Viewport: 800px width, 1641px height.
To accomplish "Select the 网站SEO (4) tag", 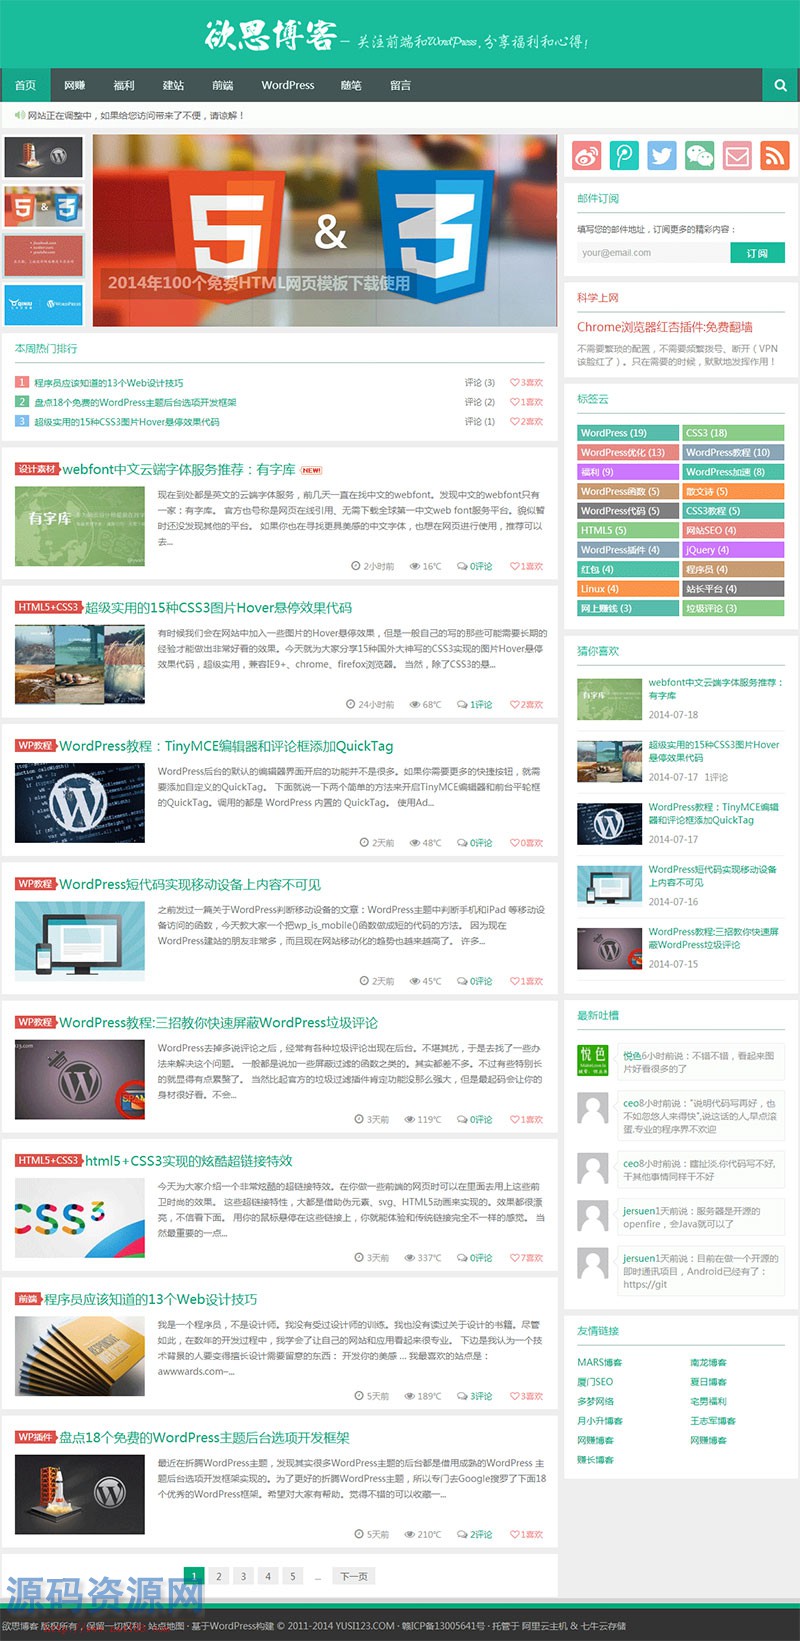I will click(733, 530).
